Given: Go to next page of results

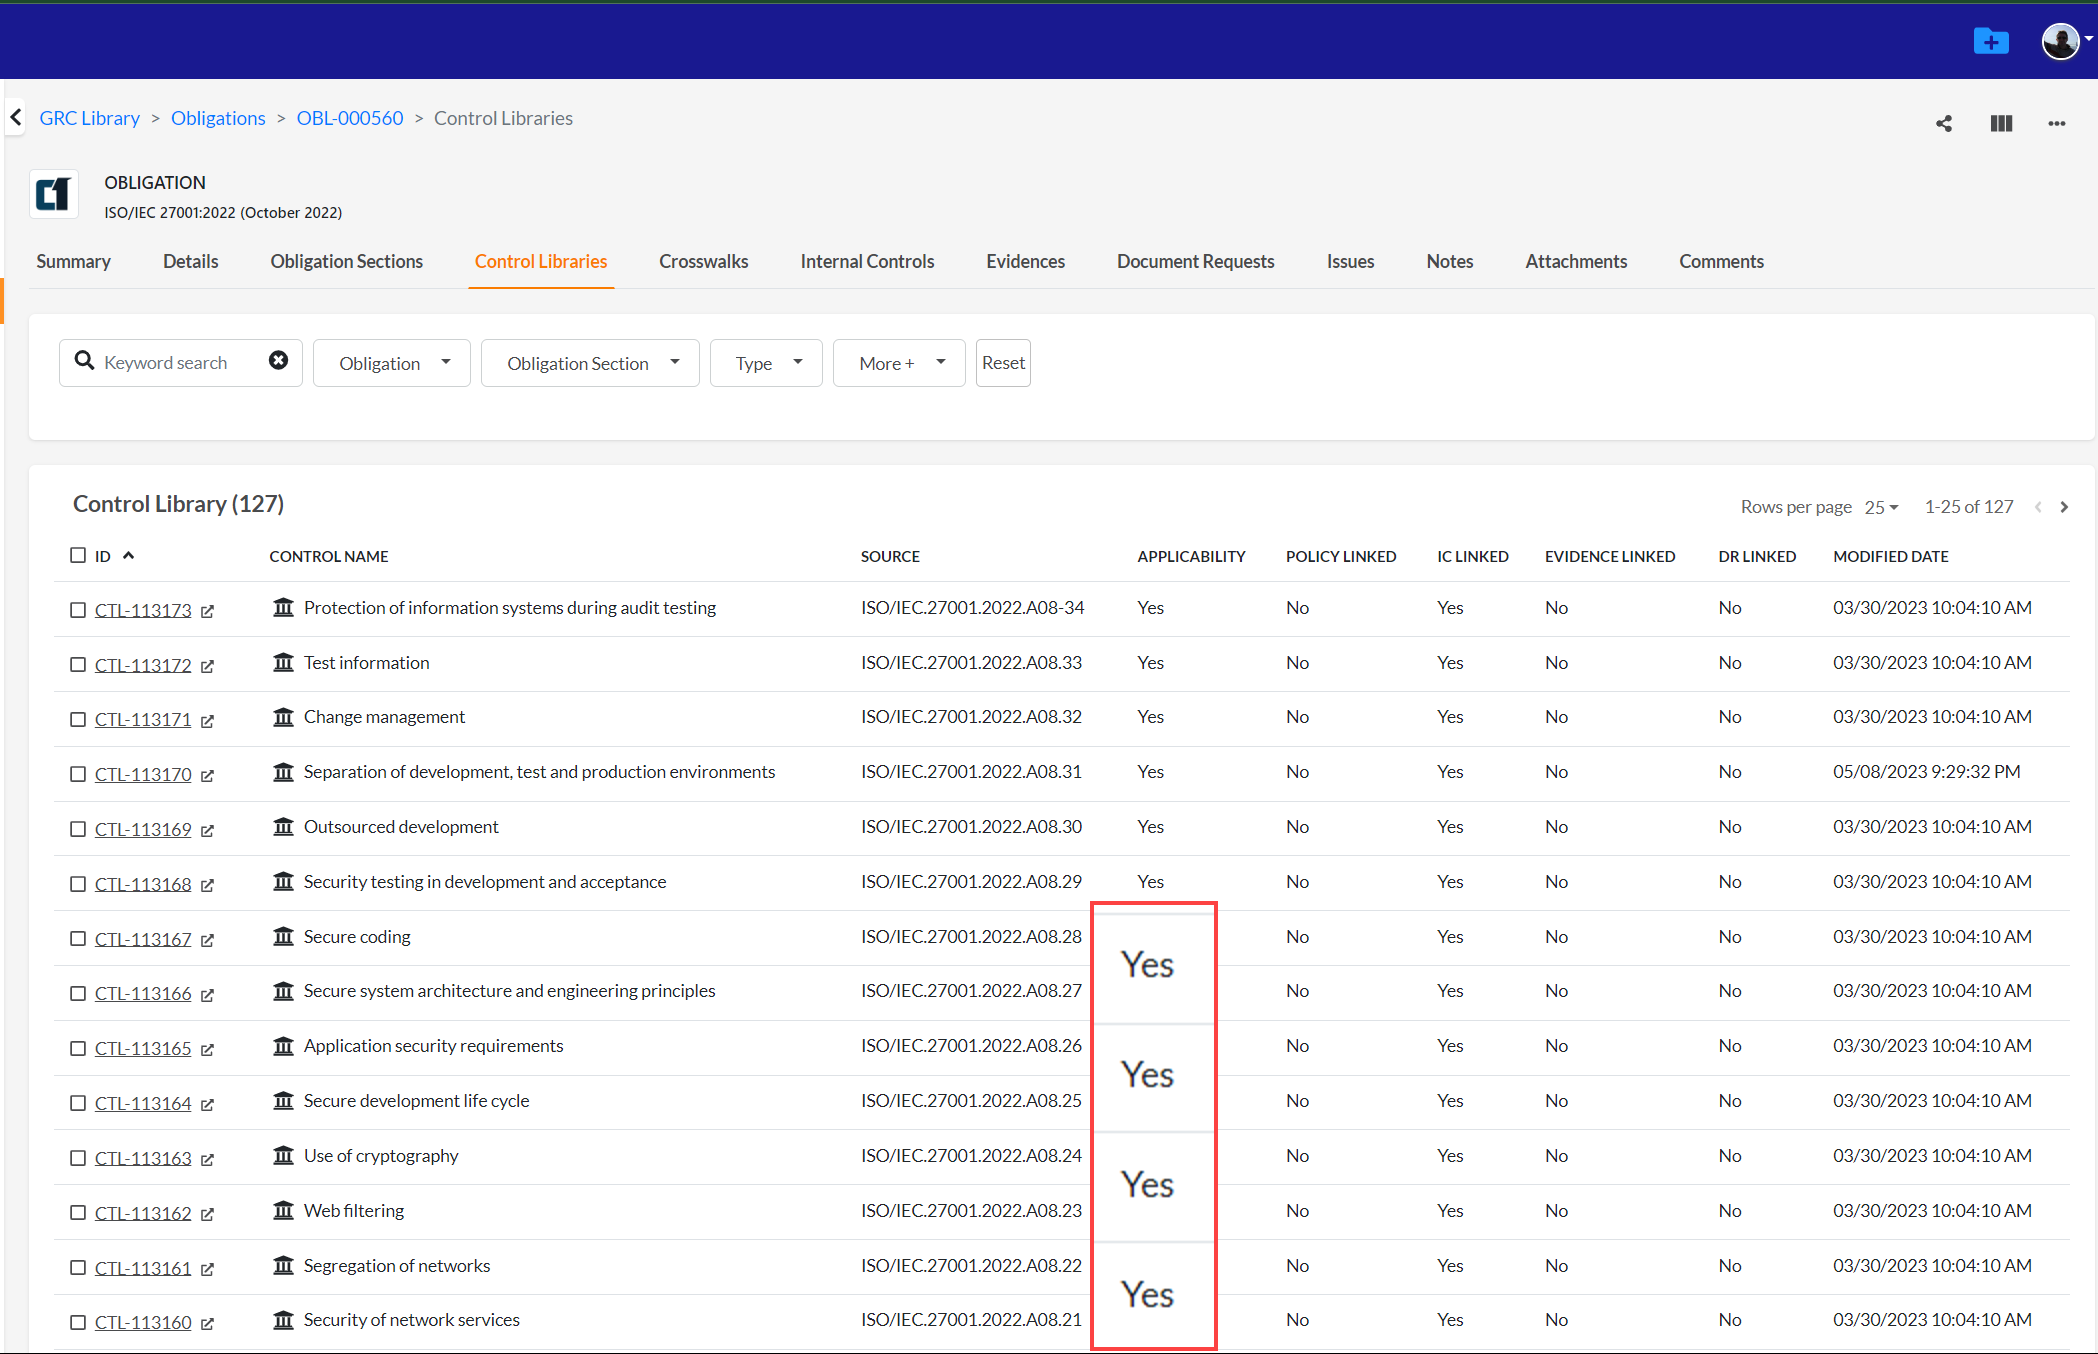Looking at the screenshot, I should tap(2064, 507).
